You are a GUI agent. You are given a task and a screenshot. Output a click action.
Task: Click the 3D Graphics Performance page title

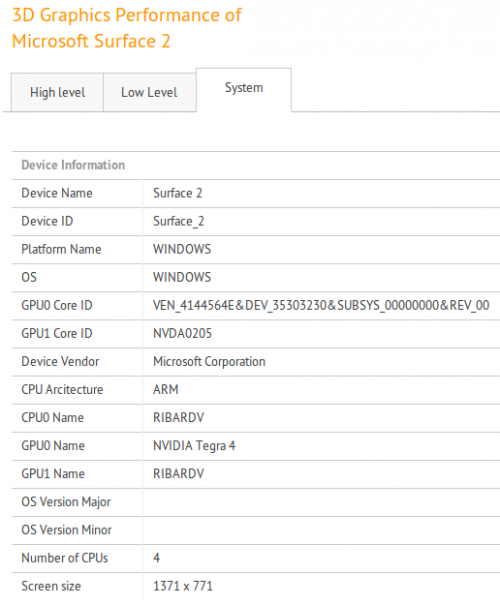(x=127, y=28)
